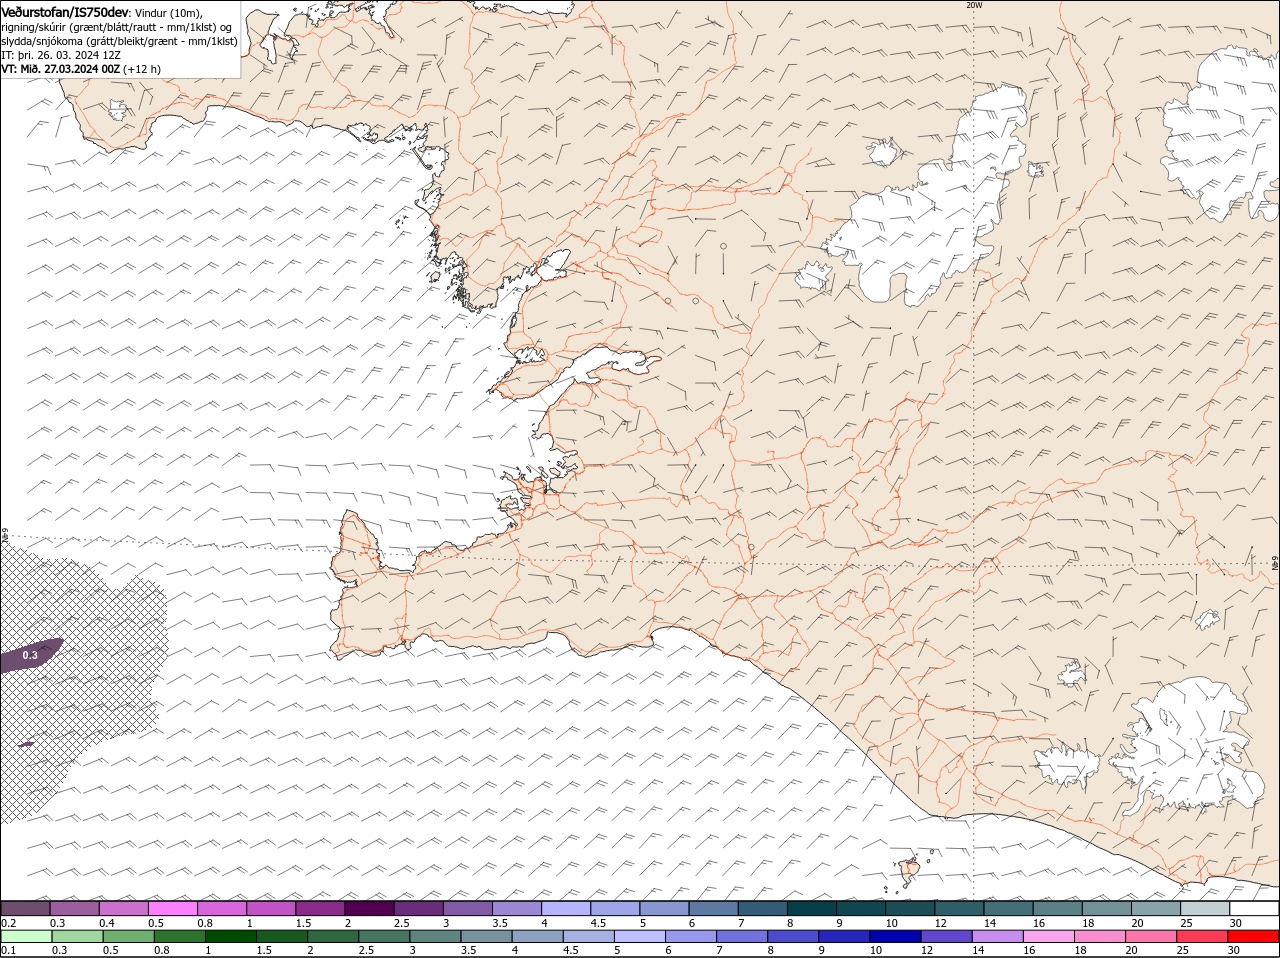Click the '0.1' label under the lower legend row
The image size is (1280, 958).
pos(8,950)
